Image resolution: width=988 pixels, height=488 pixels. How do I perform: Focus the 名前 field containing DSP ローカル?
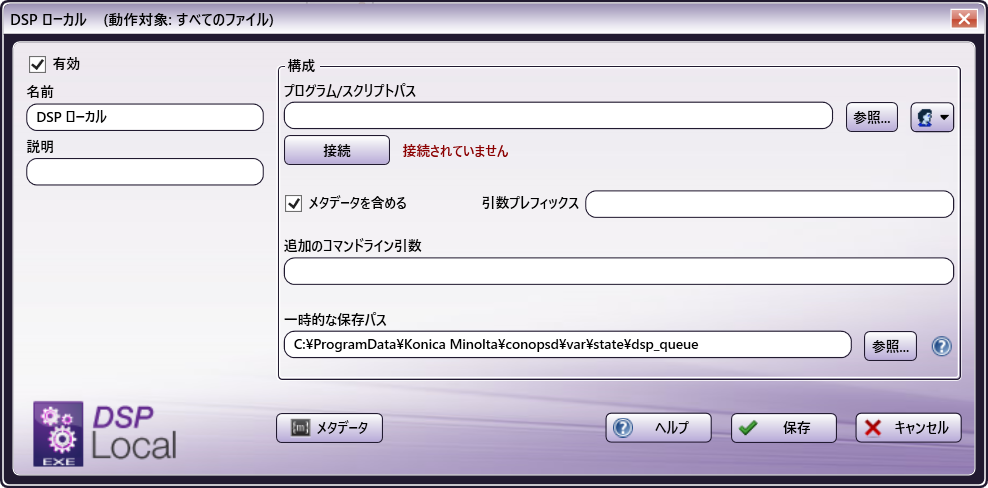click(x=145, y=117)
